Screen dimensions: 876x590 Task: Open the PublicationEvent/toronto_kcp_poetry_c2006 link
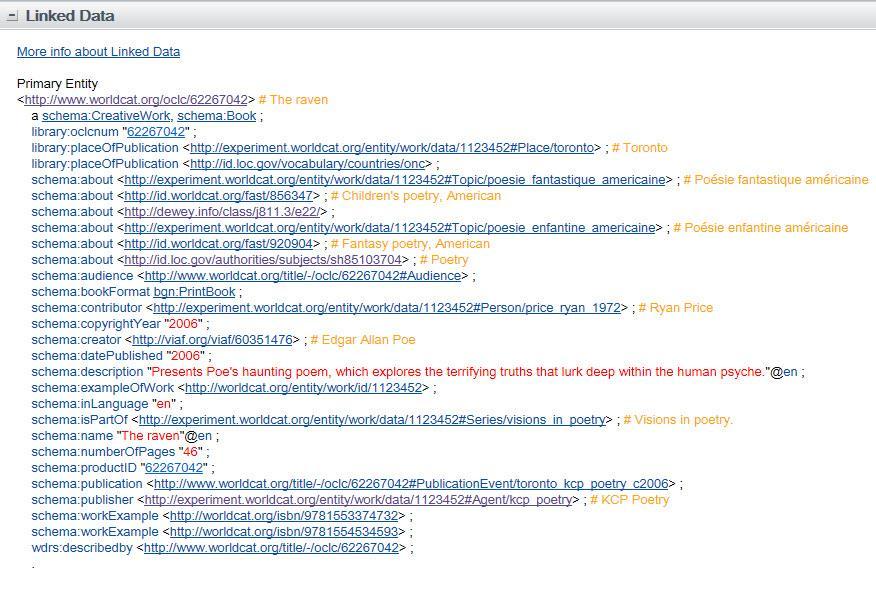[411, 484]
